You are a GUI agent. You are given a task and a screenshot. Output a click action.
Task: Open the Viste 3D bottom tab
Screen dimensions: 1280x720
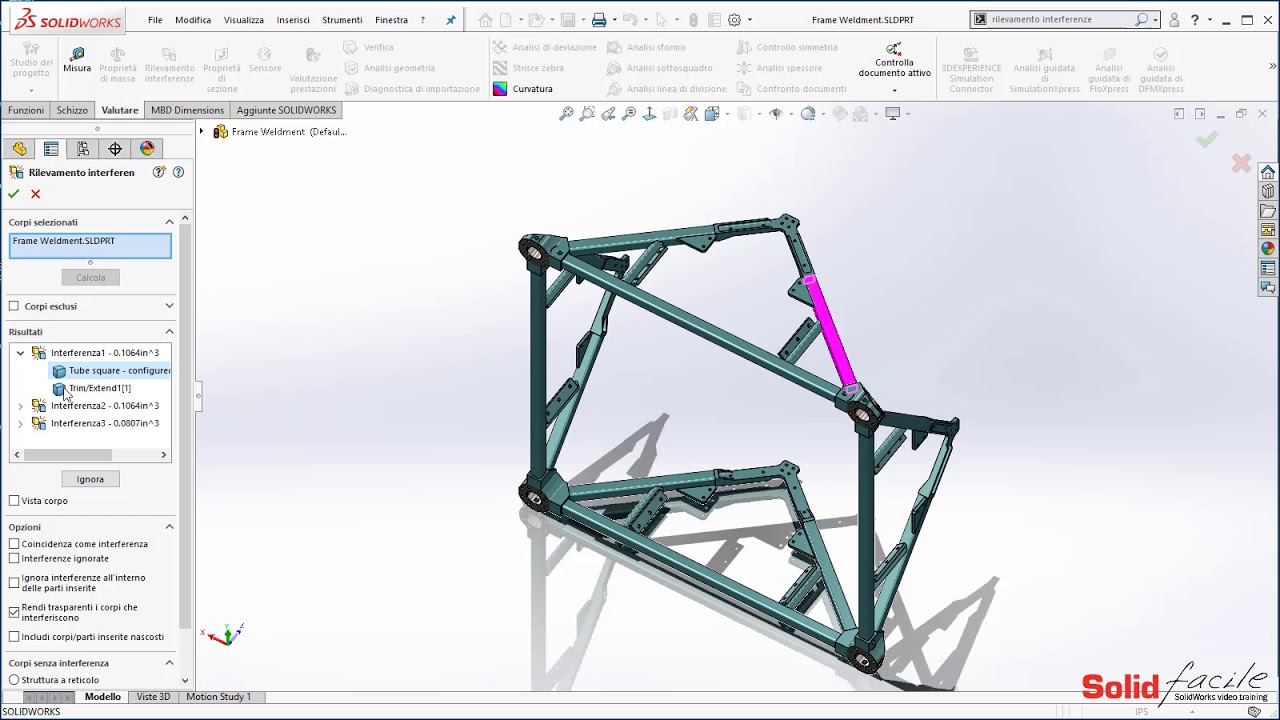click(153, 697)
